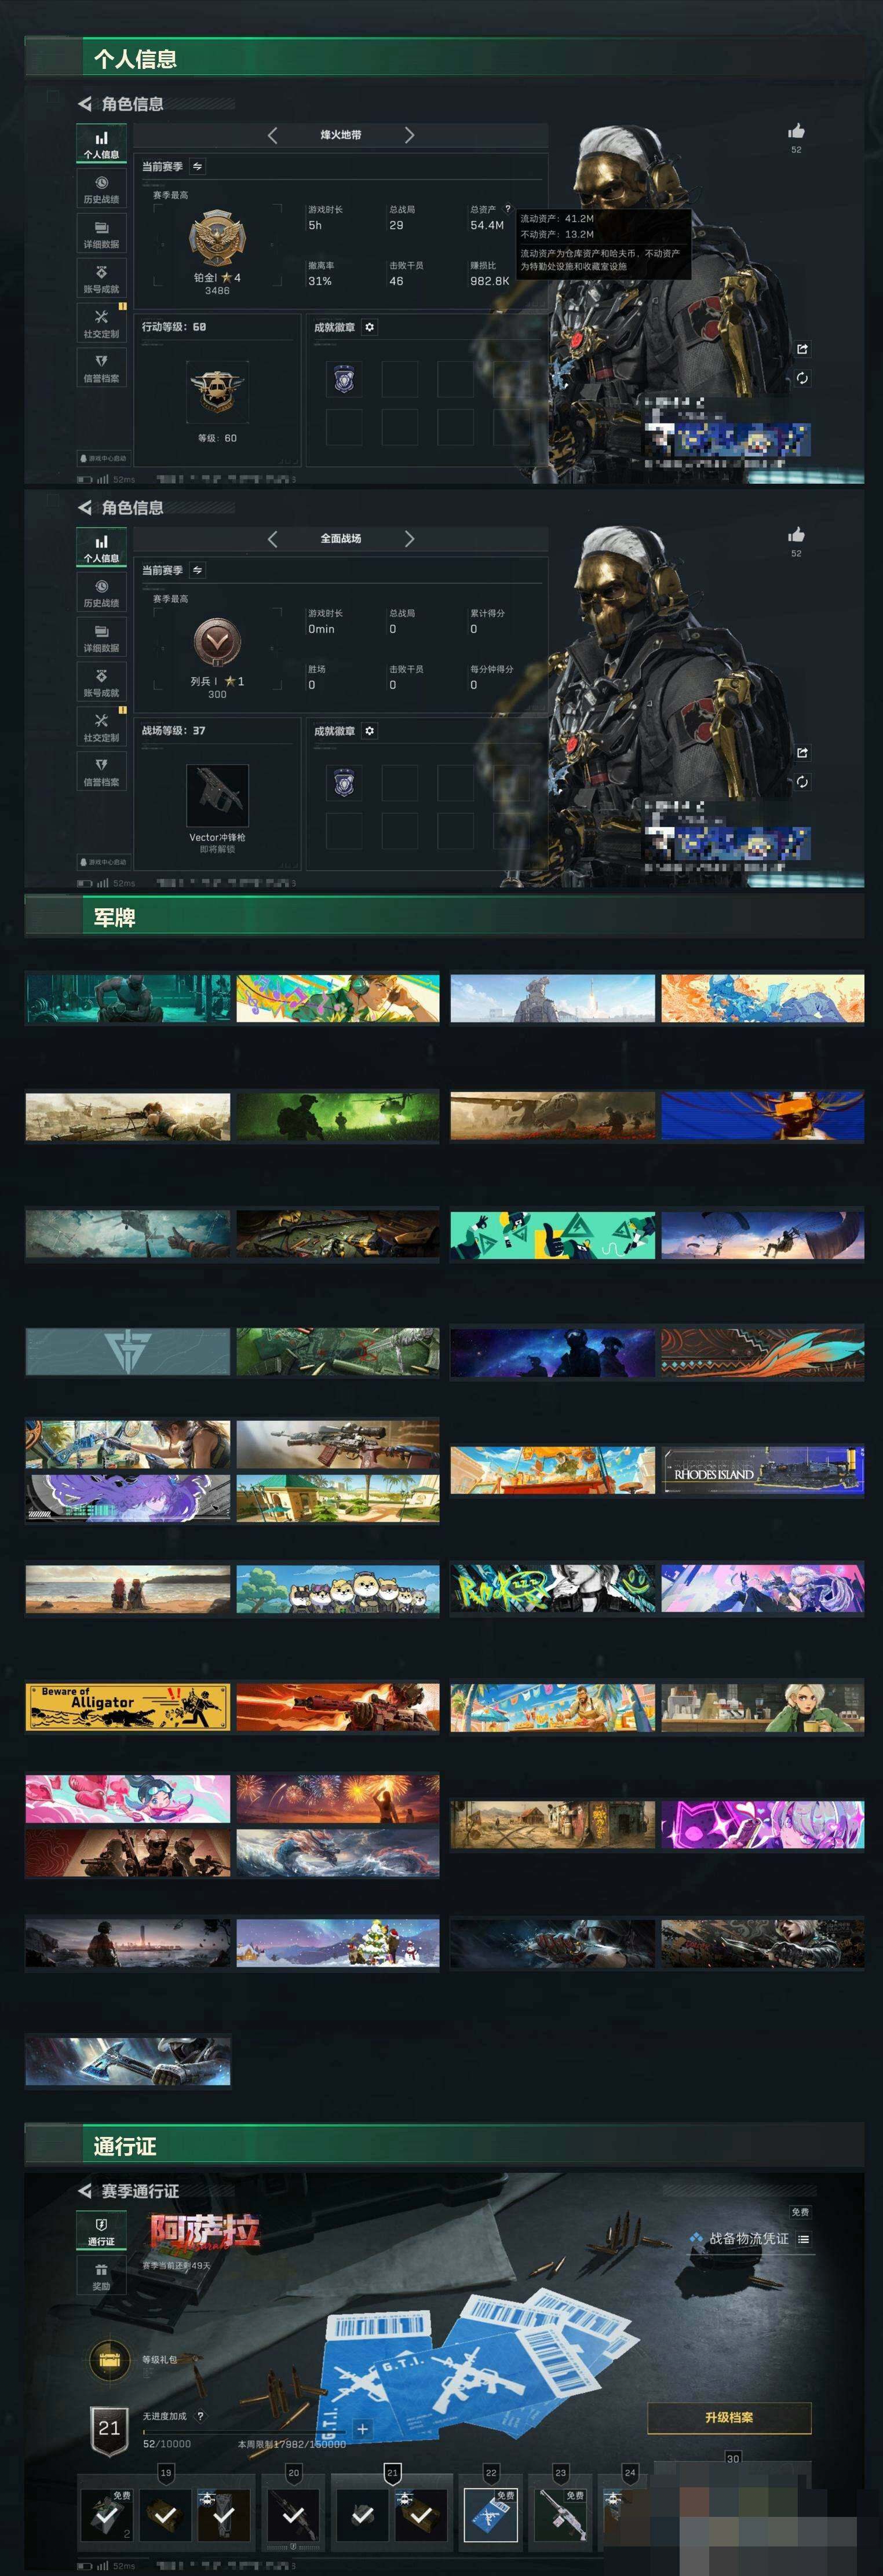Image resolution: width=883 pixels, height=2576 pixels.
Task: Open 个人信息 tab in the 烽火地带 panel
Action: pyautogui.click(x=101, y=143)
